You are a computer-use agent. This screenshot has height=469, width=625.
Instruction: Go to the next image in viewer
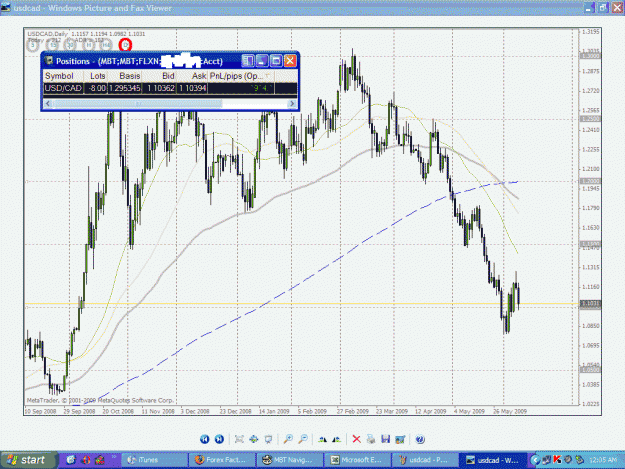(219, 439)
